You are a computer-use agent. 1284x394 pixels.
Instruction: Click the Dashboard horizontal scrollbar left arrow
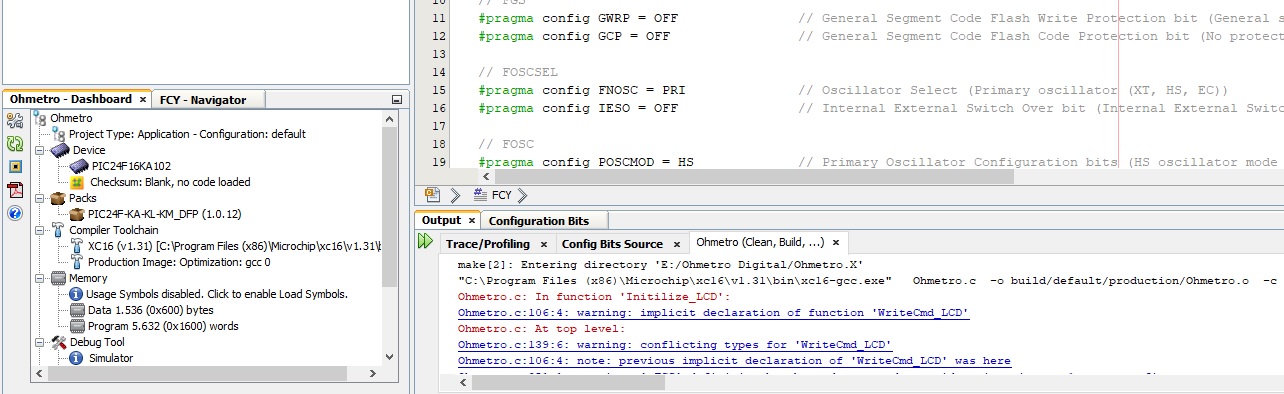click(38, 375)
